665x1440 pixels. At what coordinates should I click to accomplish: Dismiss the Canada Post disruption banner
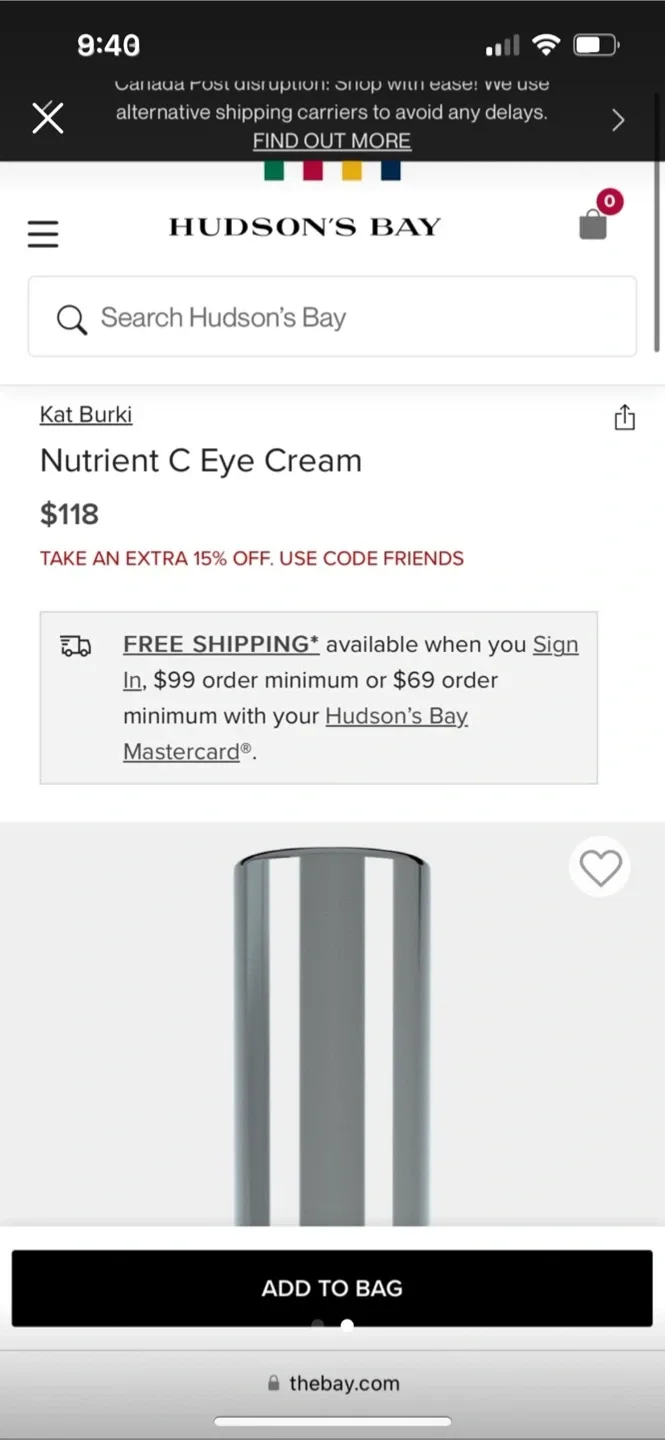[47, 118]
